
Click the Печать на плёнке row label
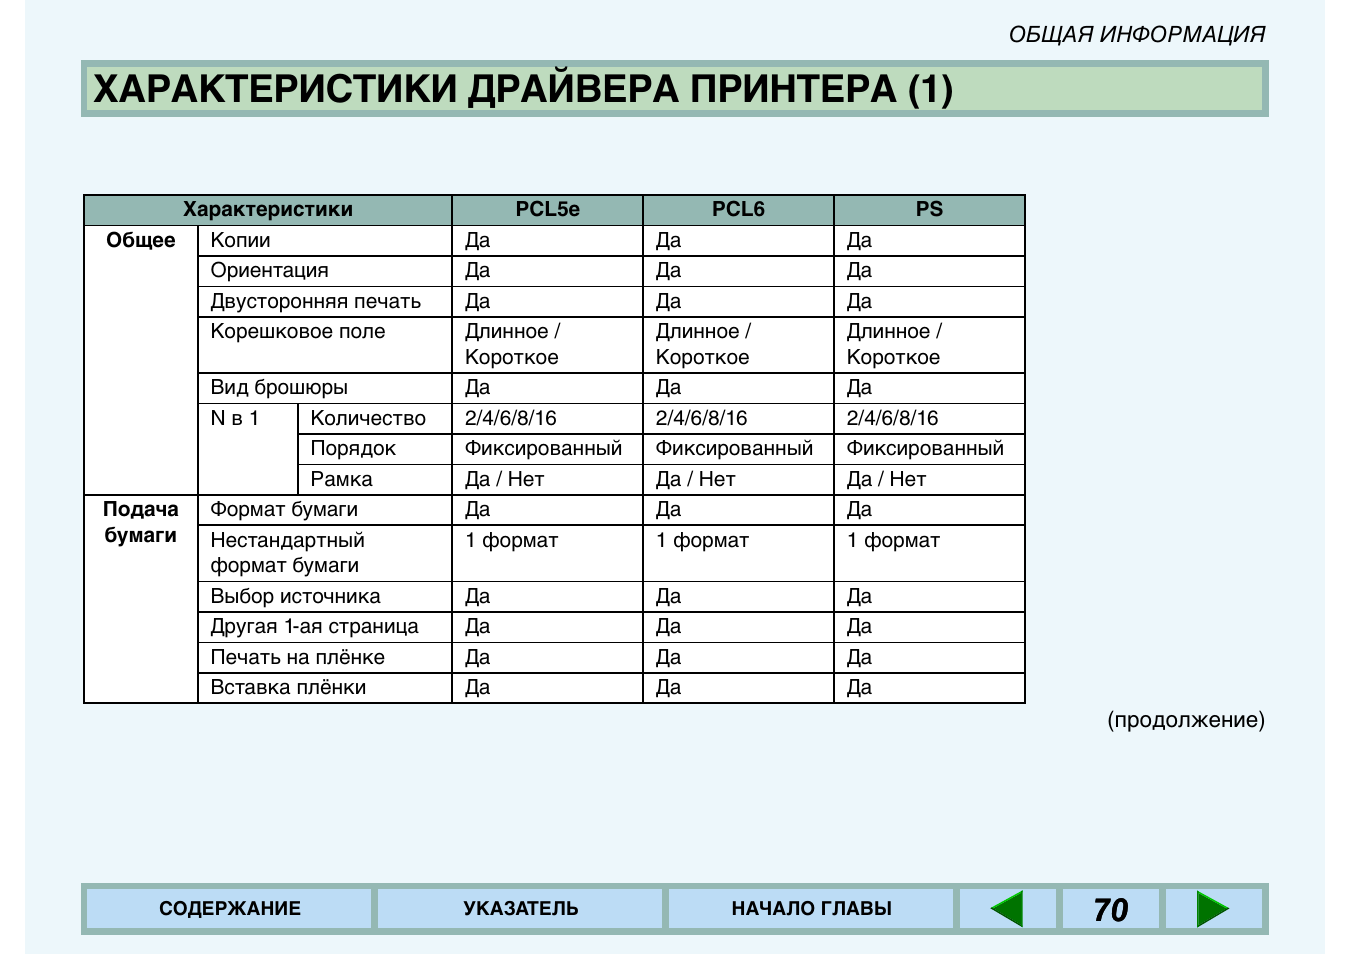[x=297, y=658]
